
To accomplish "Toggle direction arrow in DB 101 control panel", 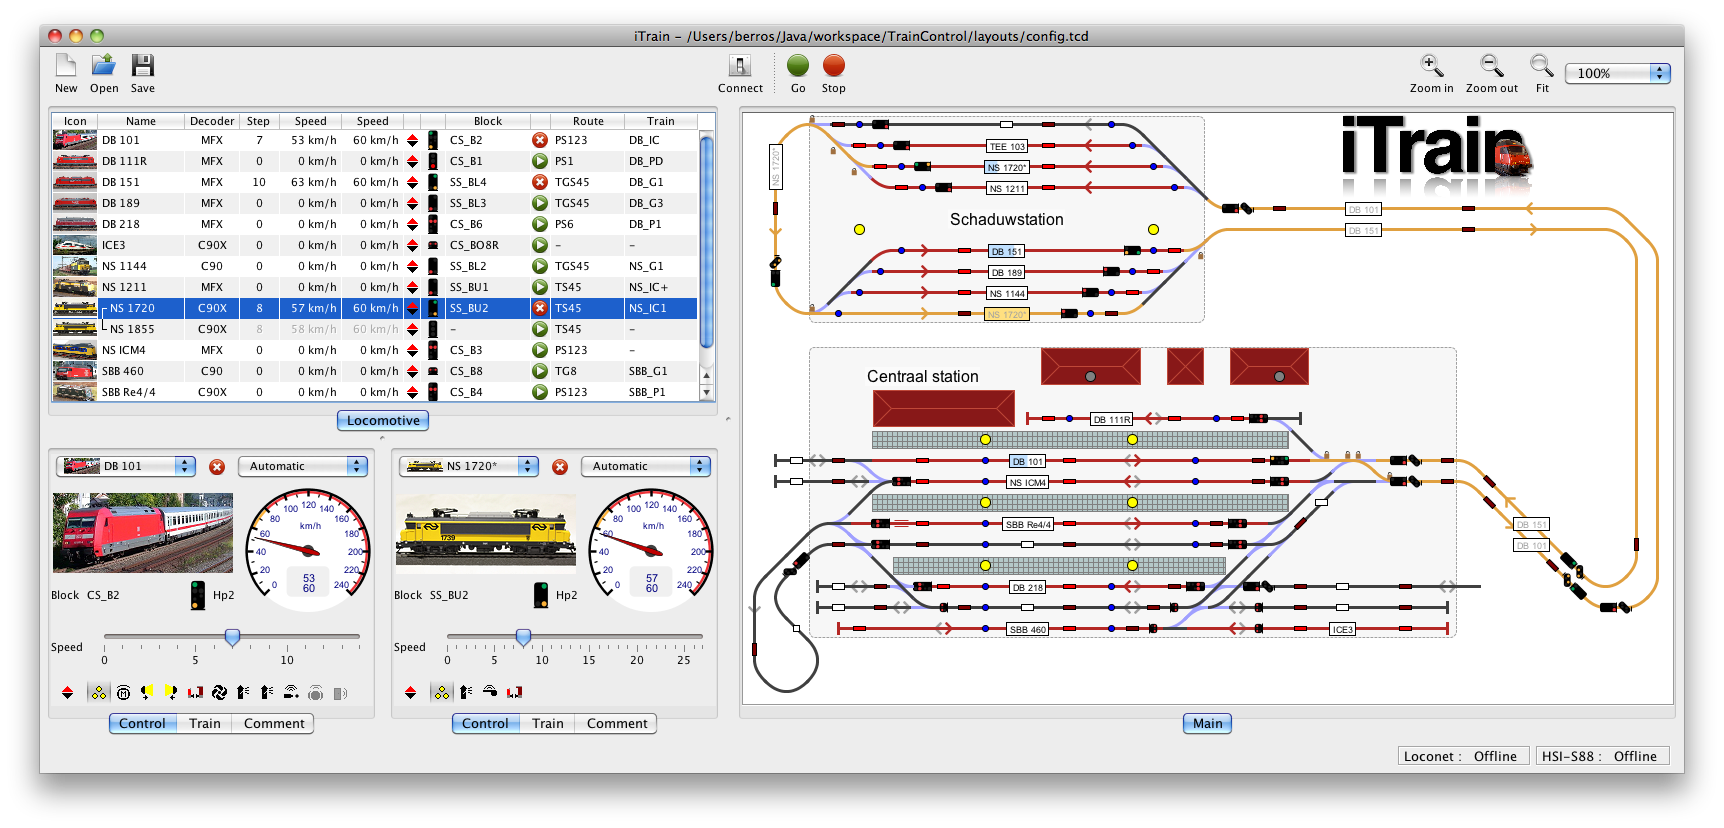I will pyautogui.click(x=67, y=692).
